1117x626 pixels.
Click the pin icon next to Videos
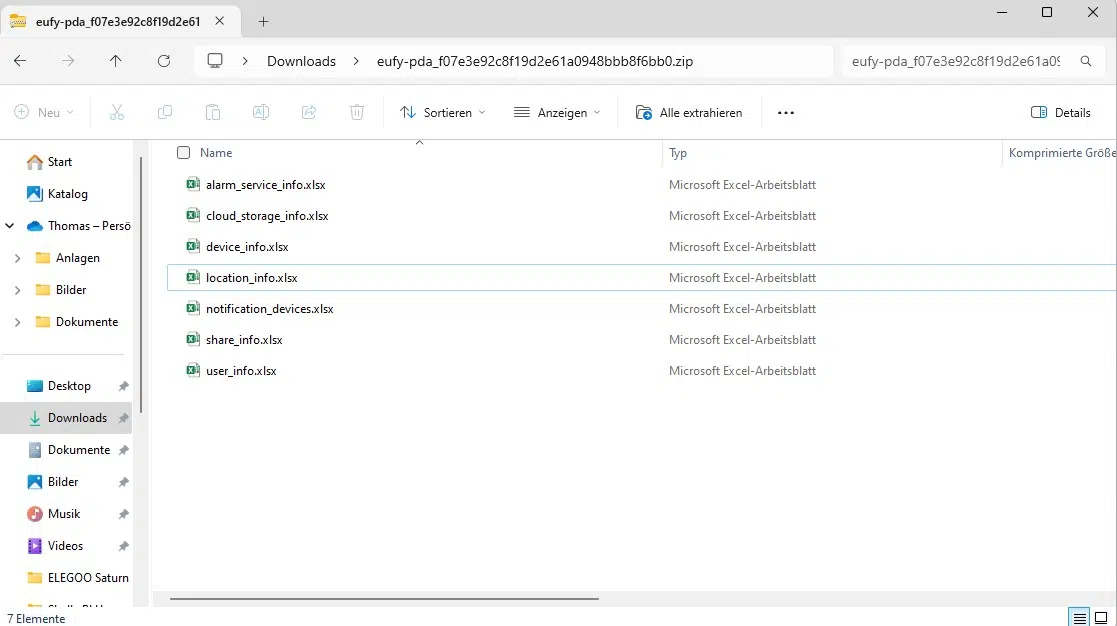[x=123, y=546]
